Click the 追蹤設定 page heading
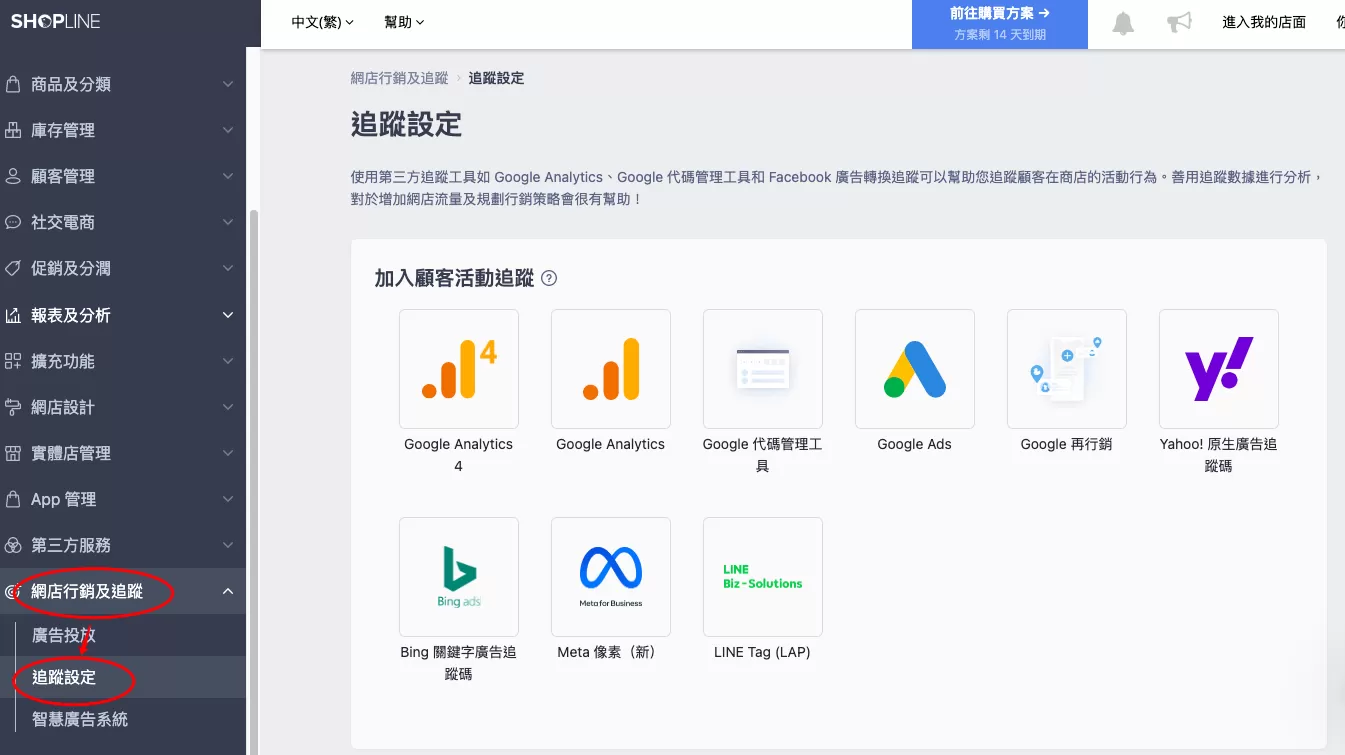This screenshot has width=1345, height=755. tap(406, 124)
